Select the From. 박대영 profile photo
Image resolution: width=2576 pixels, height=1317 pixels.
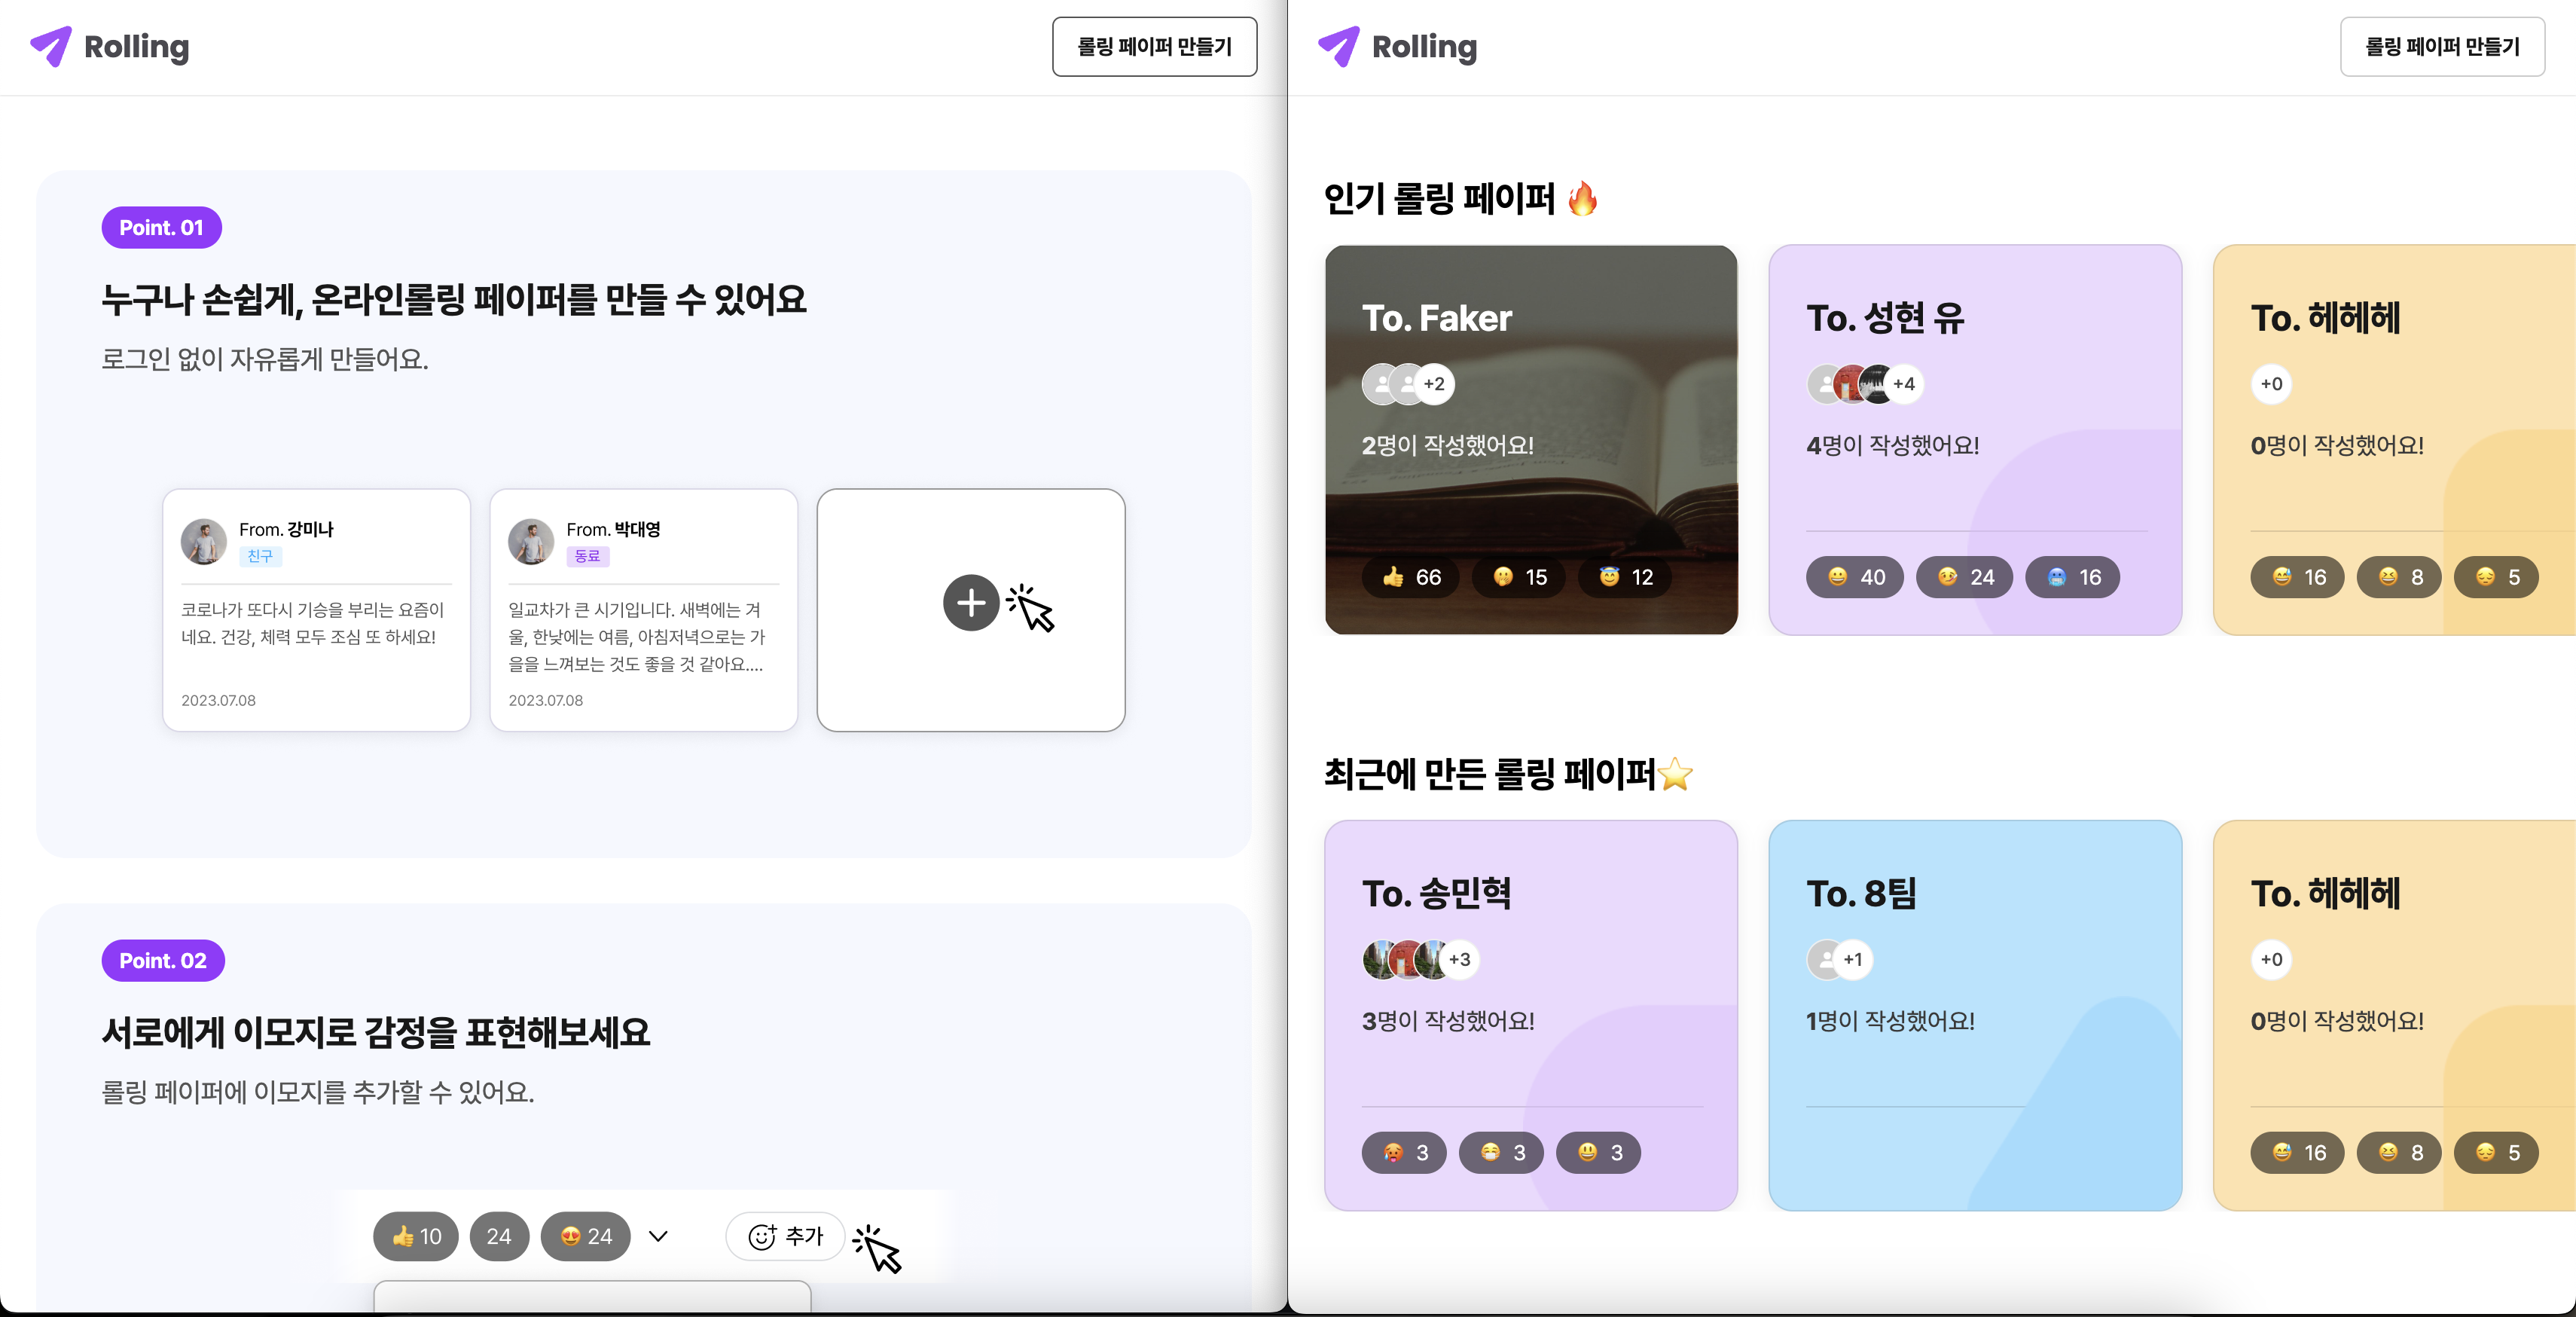click(531, 542)
